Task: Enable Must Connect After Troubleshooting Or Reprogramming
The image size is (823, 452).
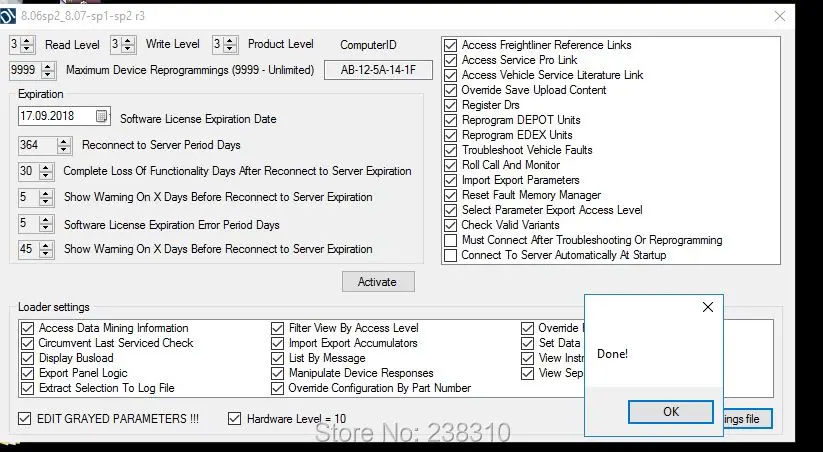Action: [450, 240]
